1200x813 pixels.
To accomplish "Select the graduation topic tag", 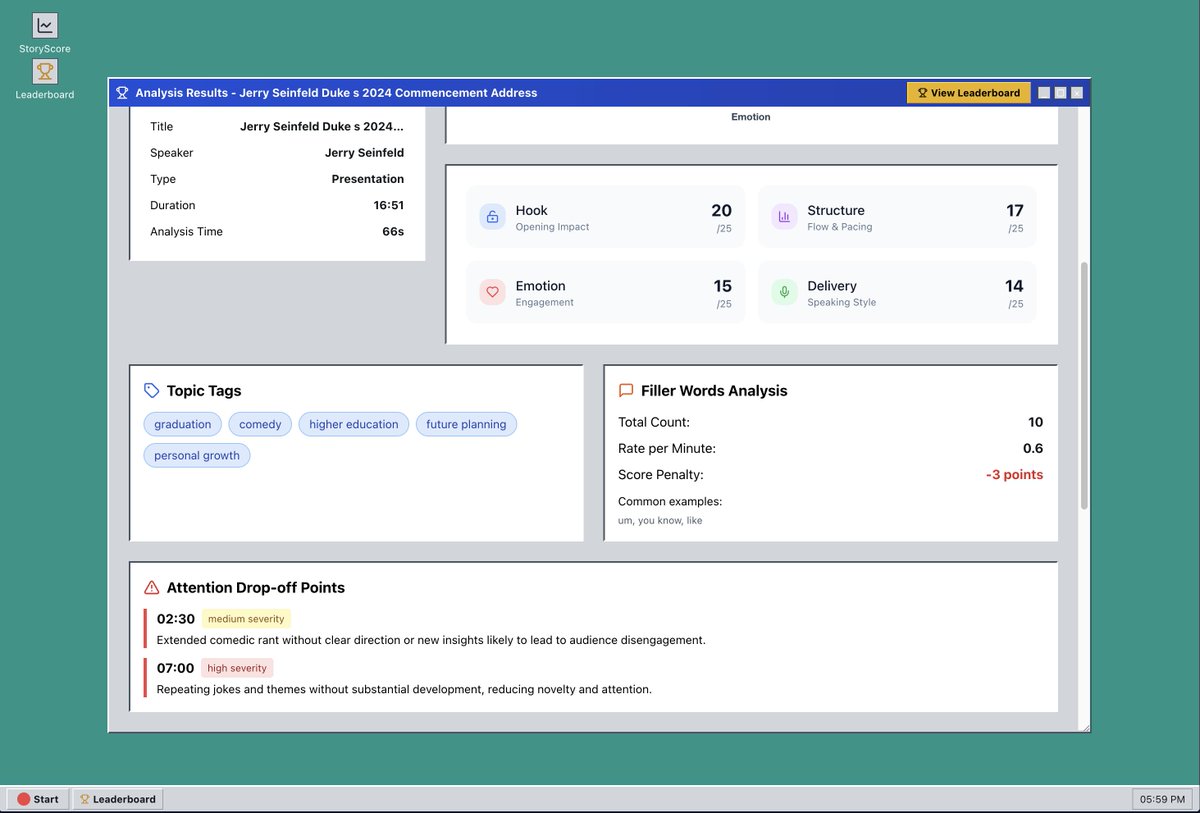I will [183, 424].
